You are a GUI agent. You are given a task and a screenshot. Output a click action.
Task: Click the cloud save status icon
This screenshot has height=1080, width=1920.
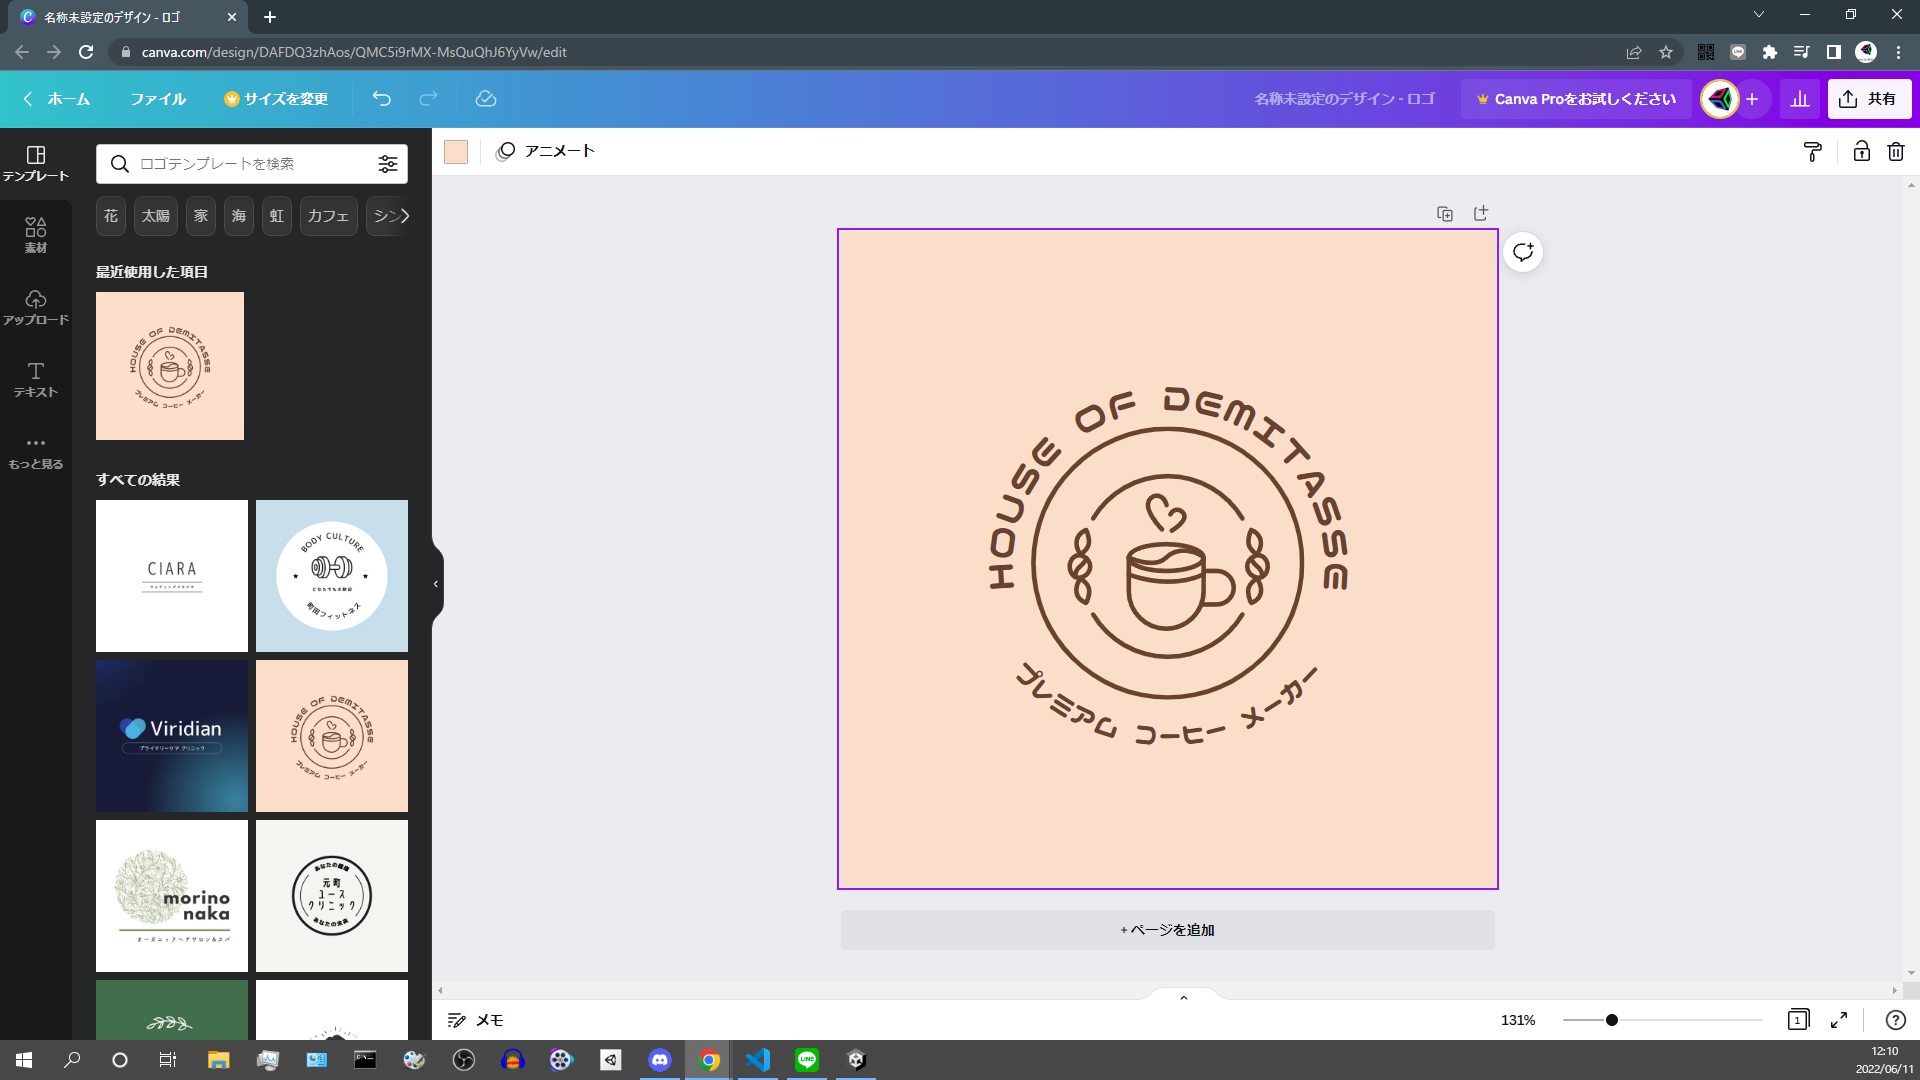[486, 98]
